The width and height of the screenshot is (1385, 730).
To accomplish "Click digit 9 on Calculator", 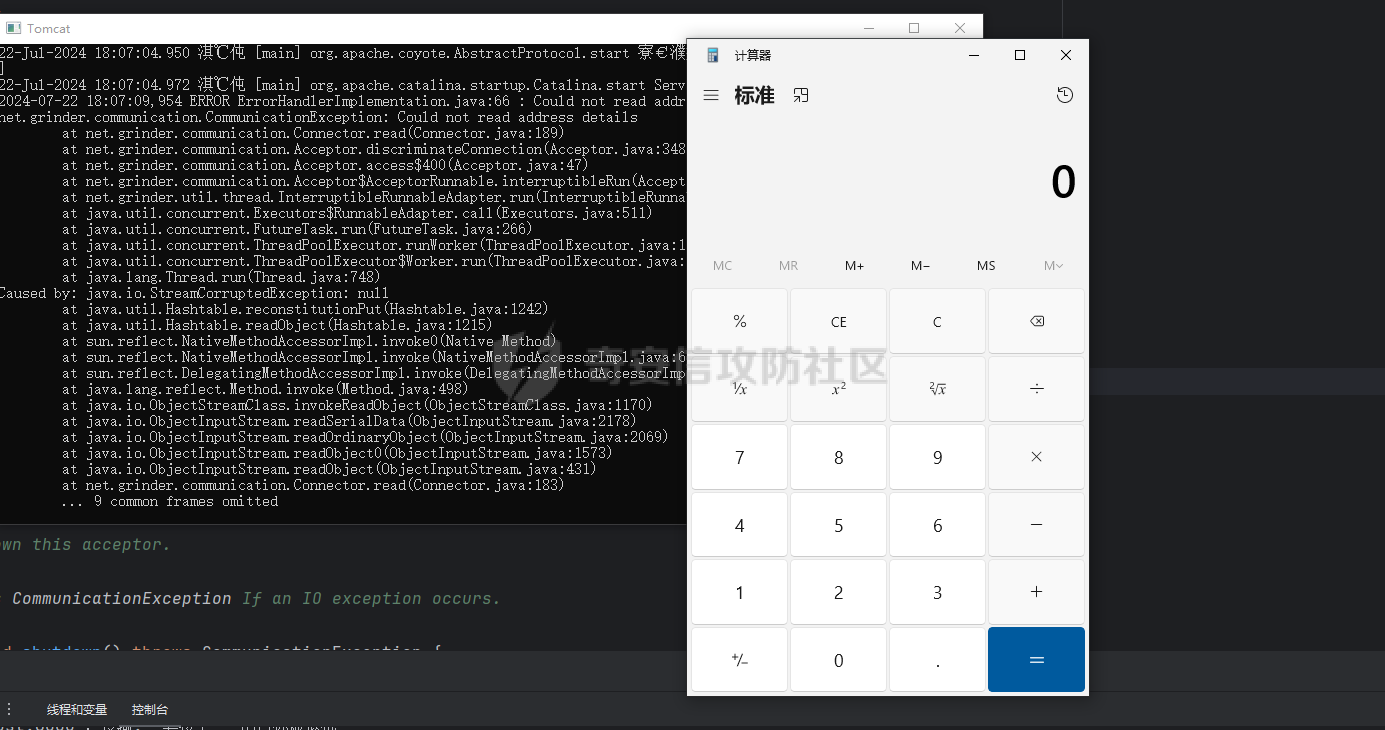I will [x=937, y=457].
